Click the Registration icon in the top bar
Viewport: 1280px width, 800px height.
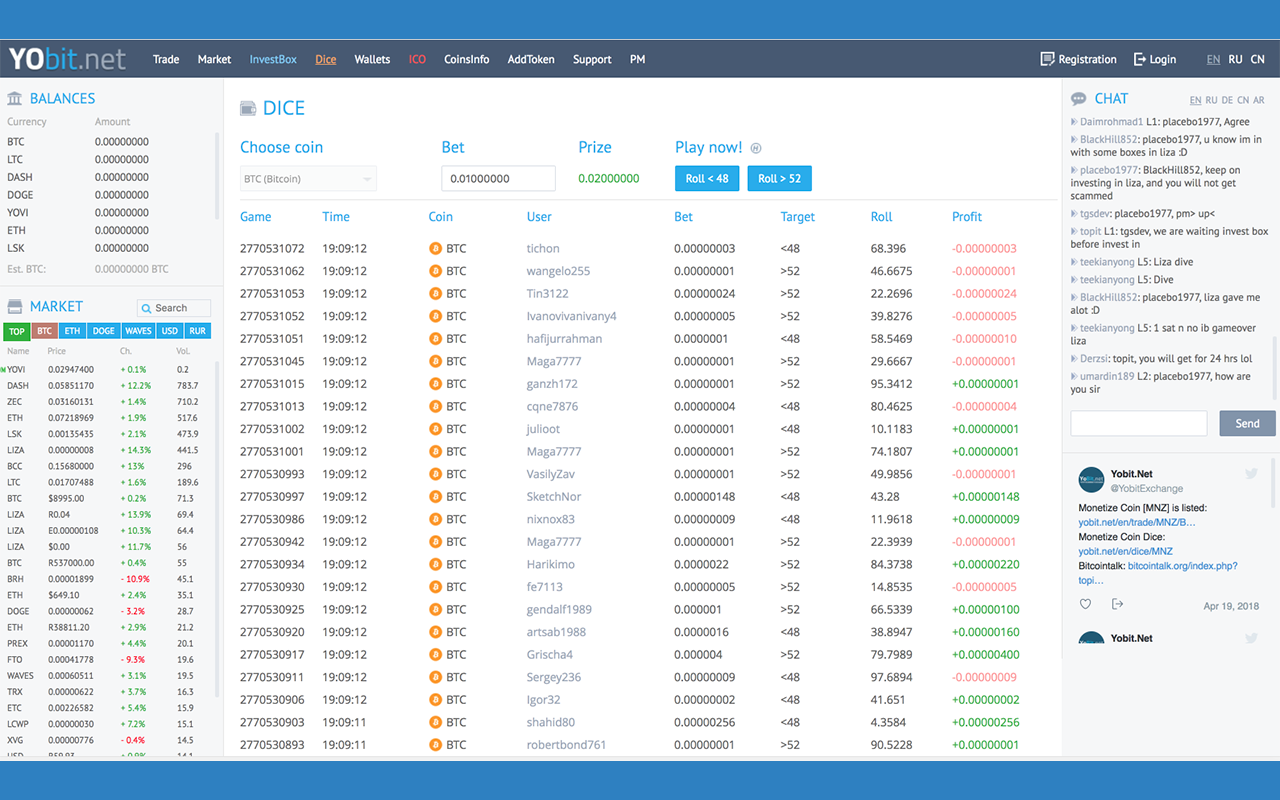[x=1045, y=59]
